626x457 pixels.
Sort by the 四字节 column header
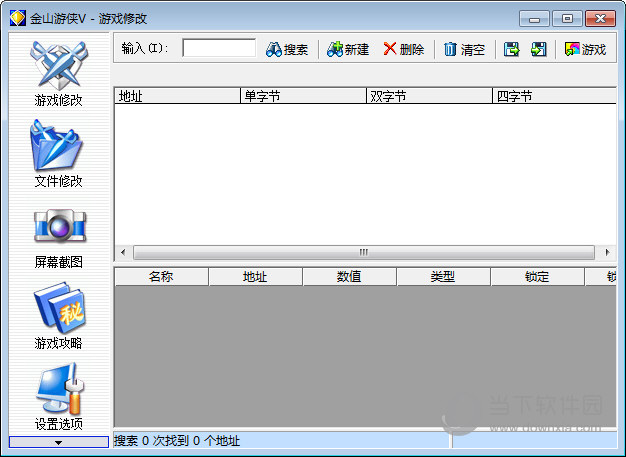click(555, 96)
